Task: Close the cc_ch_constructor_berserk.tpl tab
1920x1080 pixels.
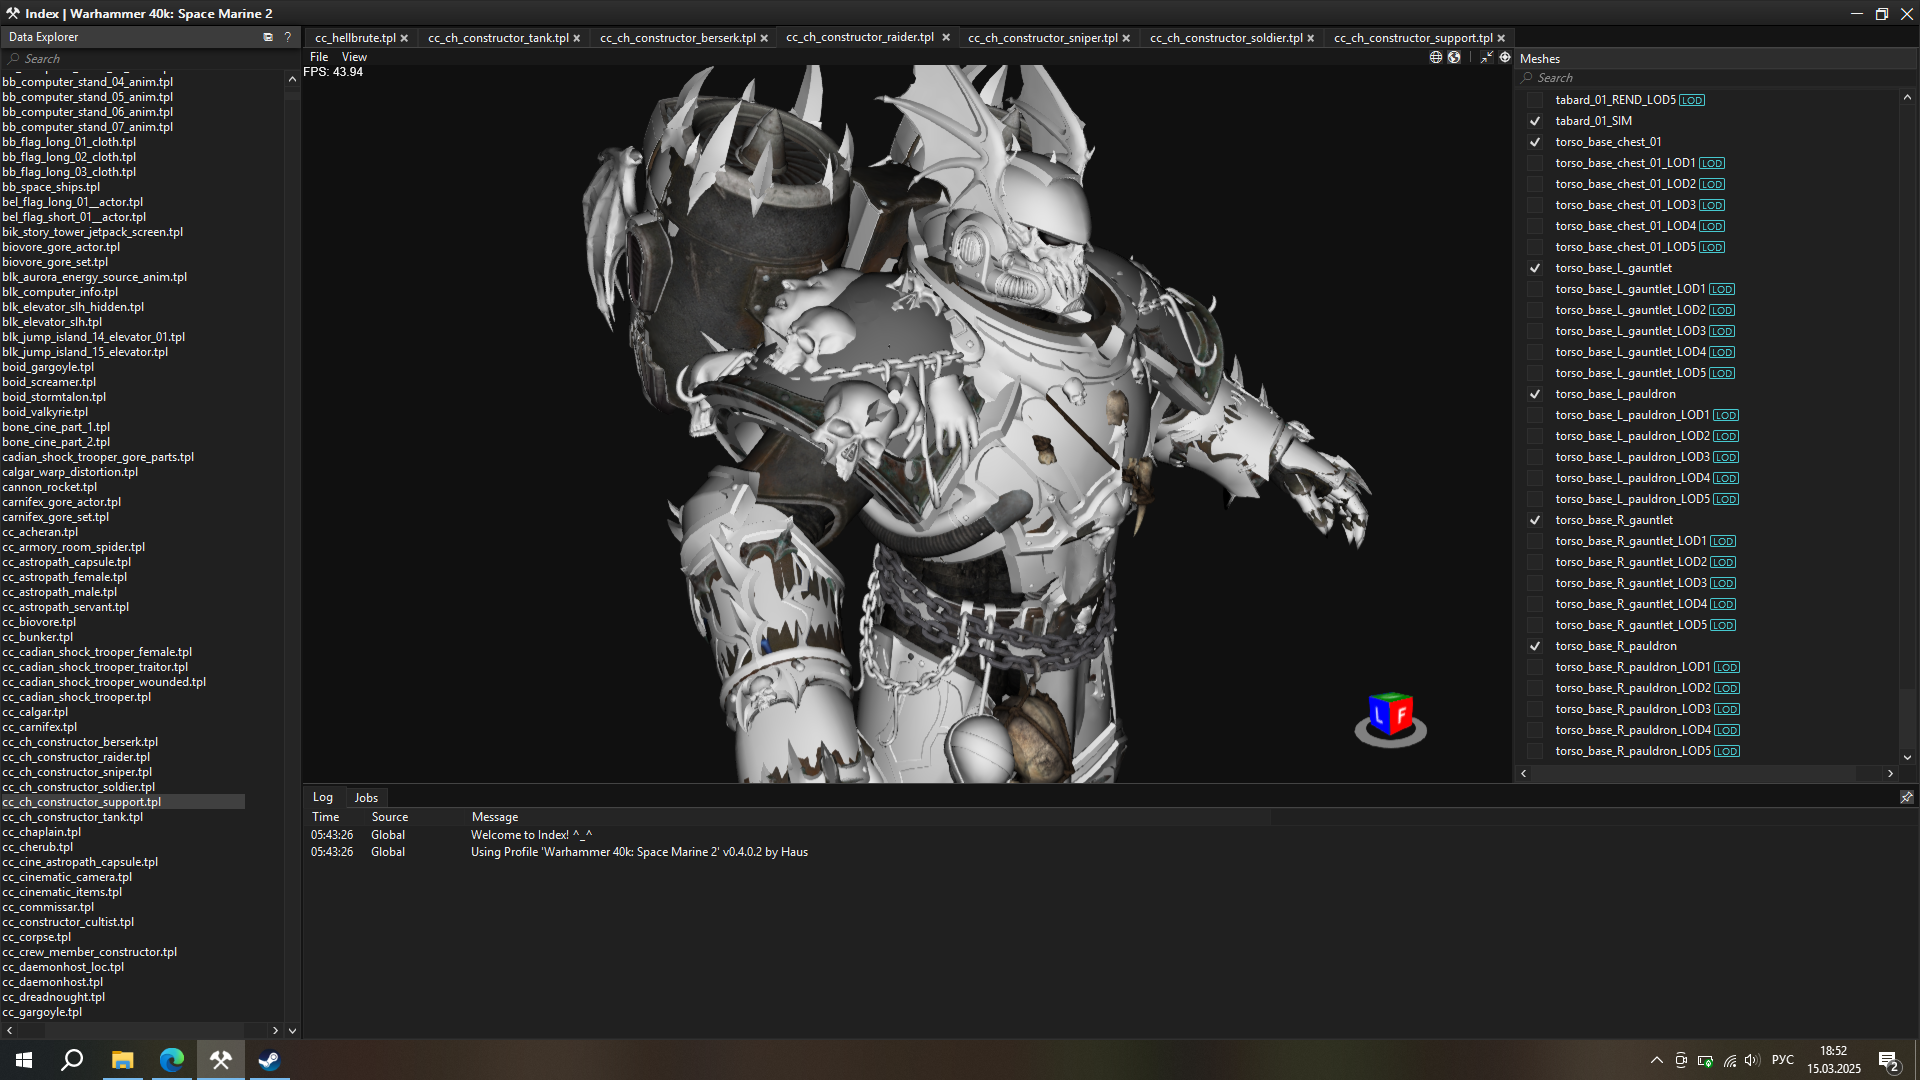Action: [764, 38]
